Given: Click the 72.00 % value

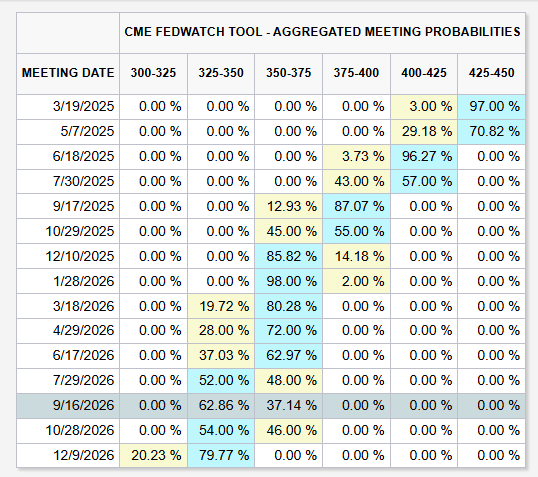Looking at the screenshot, I should pos(289,331).
